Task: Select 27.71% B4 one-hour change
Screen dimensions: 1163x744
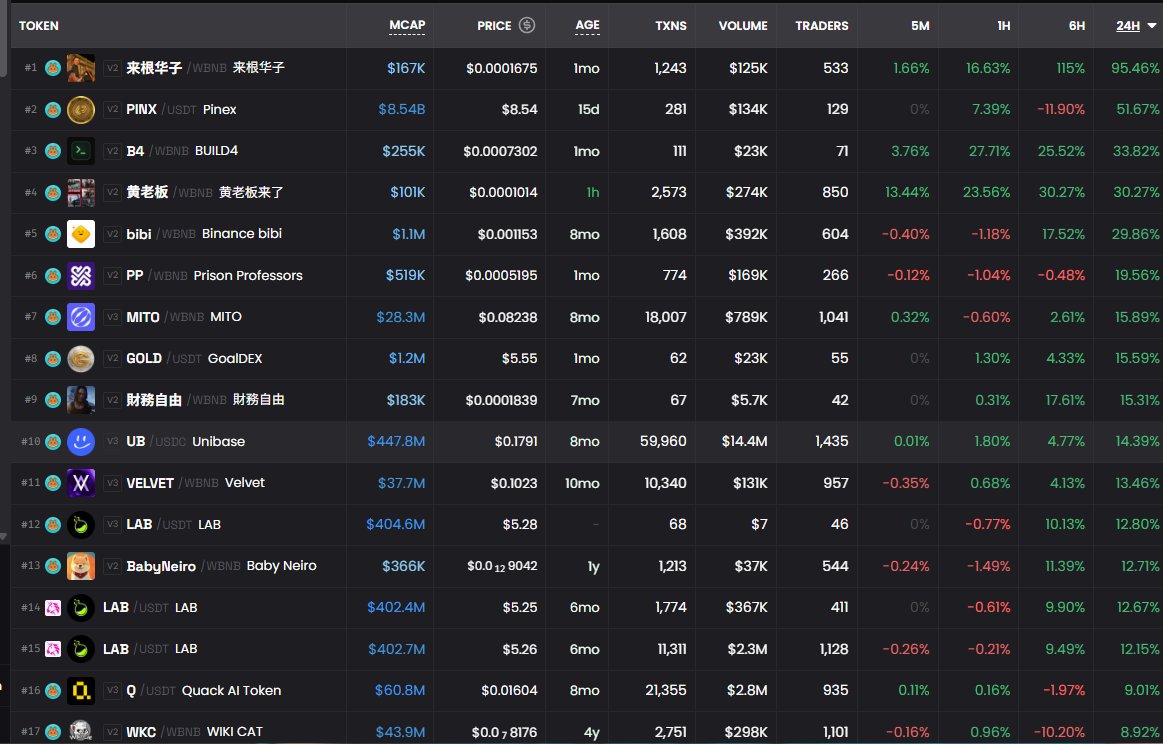Action: [x=989, y=151]
